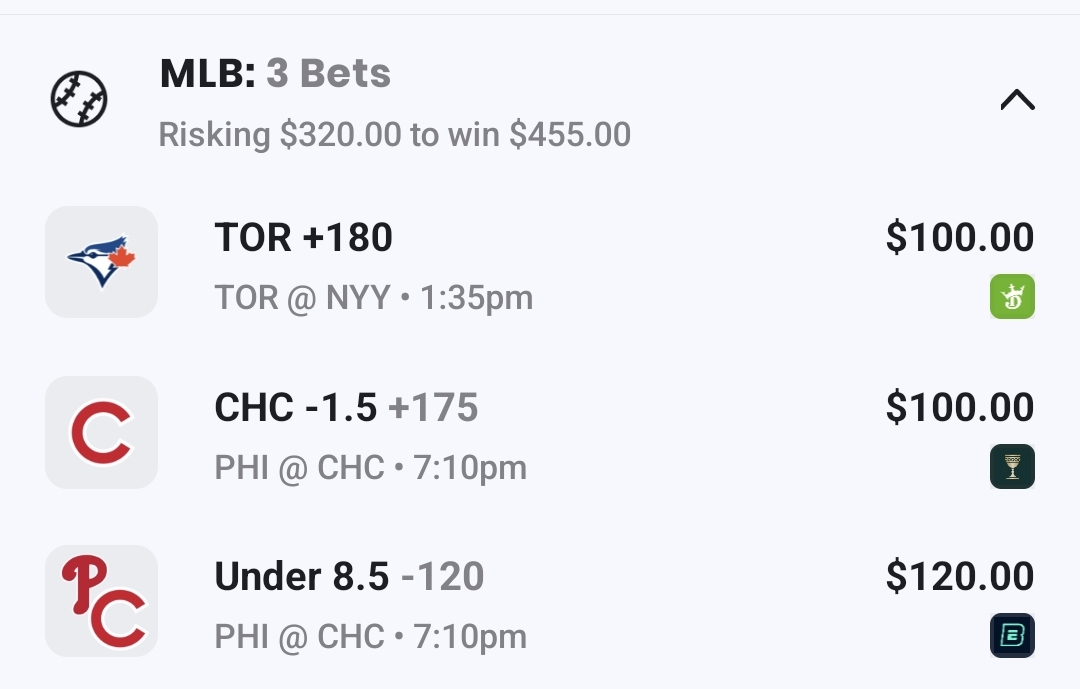
Task: Tap PHI @ CHC under the Cubs spread
Action: 370,468
